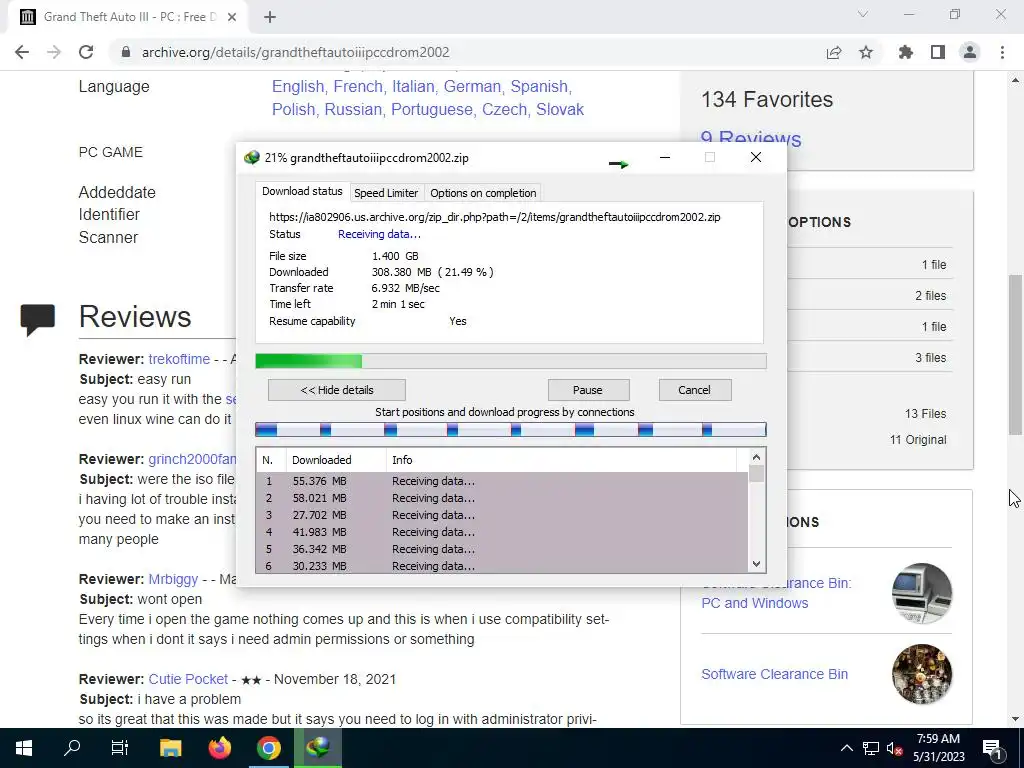The image size is (1024, 768).
Task: Select connection row 5 with 36.342 MB
Action: click(x=502, y=549)
